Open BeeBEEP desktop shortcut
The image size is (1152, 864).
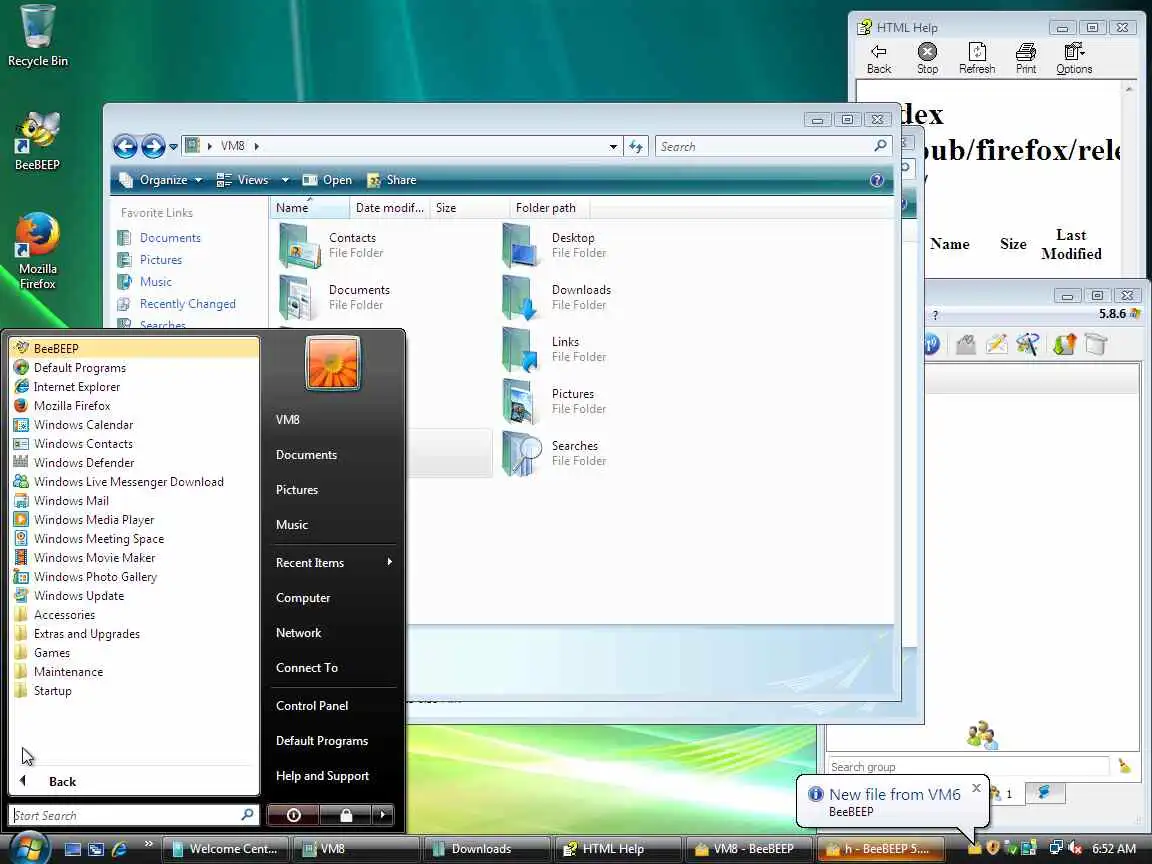pos(37,141)
